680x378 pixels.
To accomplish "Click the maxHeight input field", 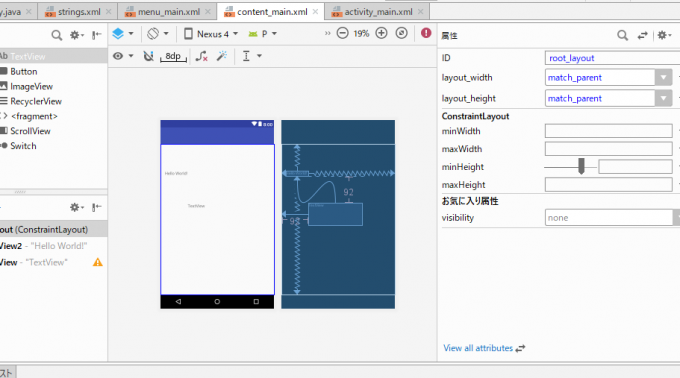I will pos(608,185).
